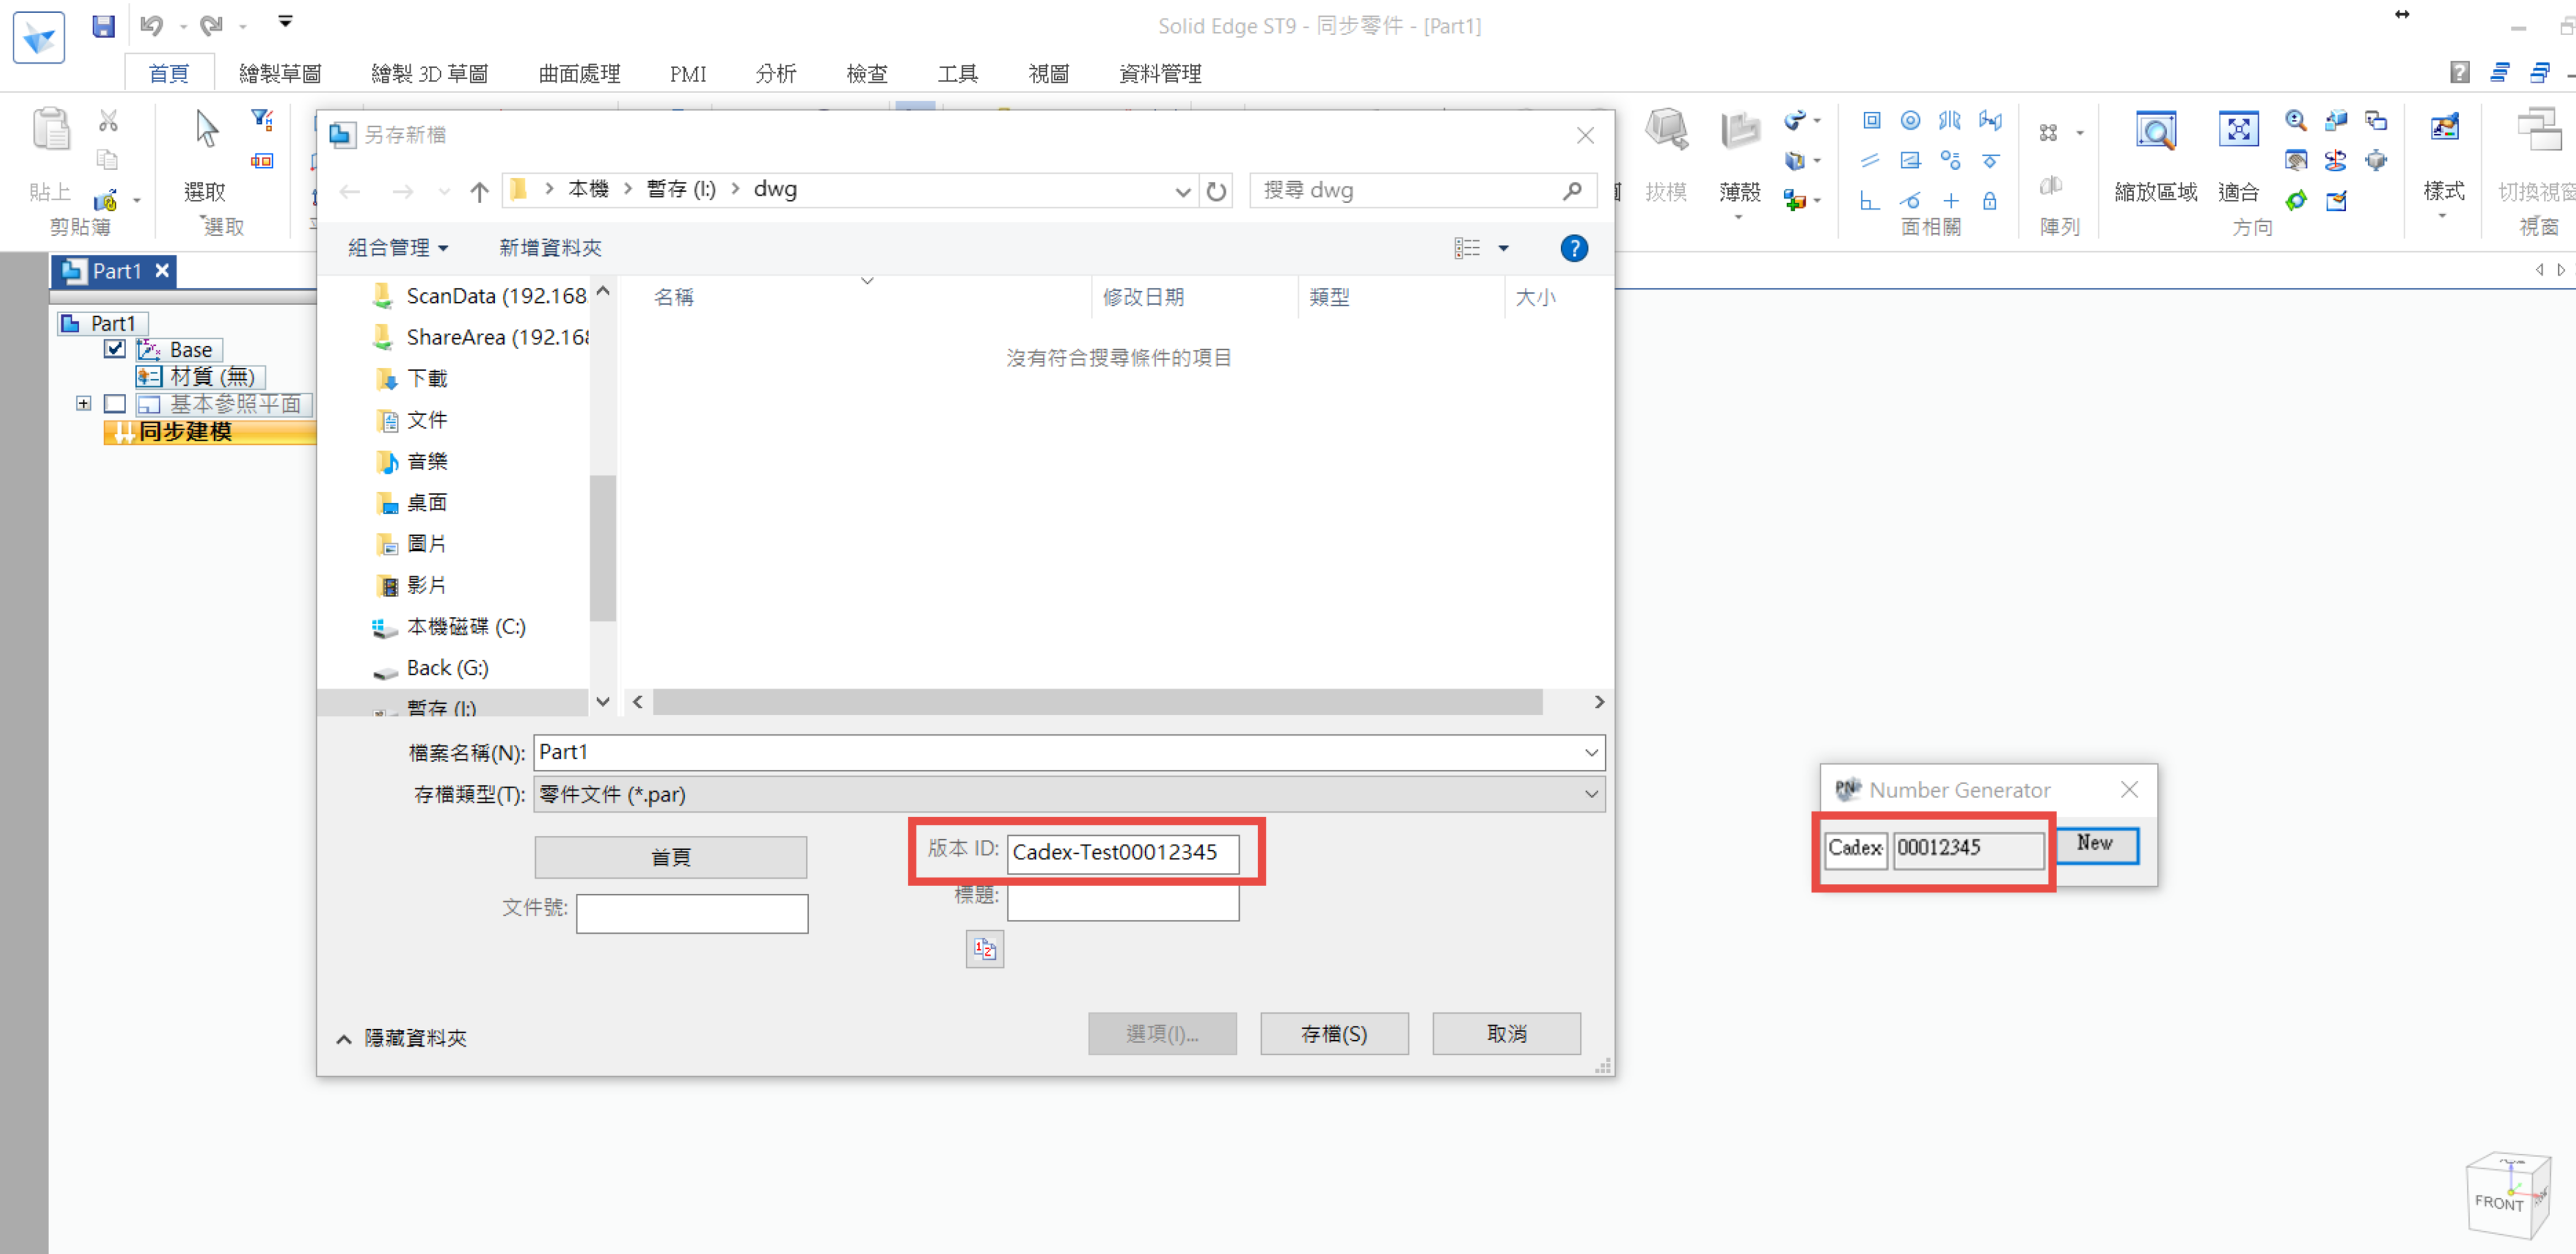Click the Save floppy disk icon
This screenshot has width=2576, height=1254.
(103, 26)
